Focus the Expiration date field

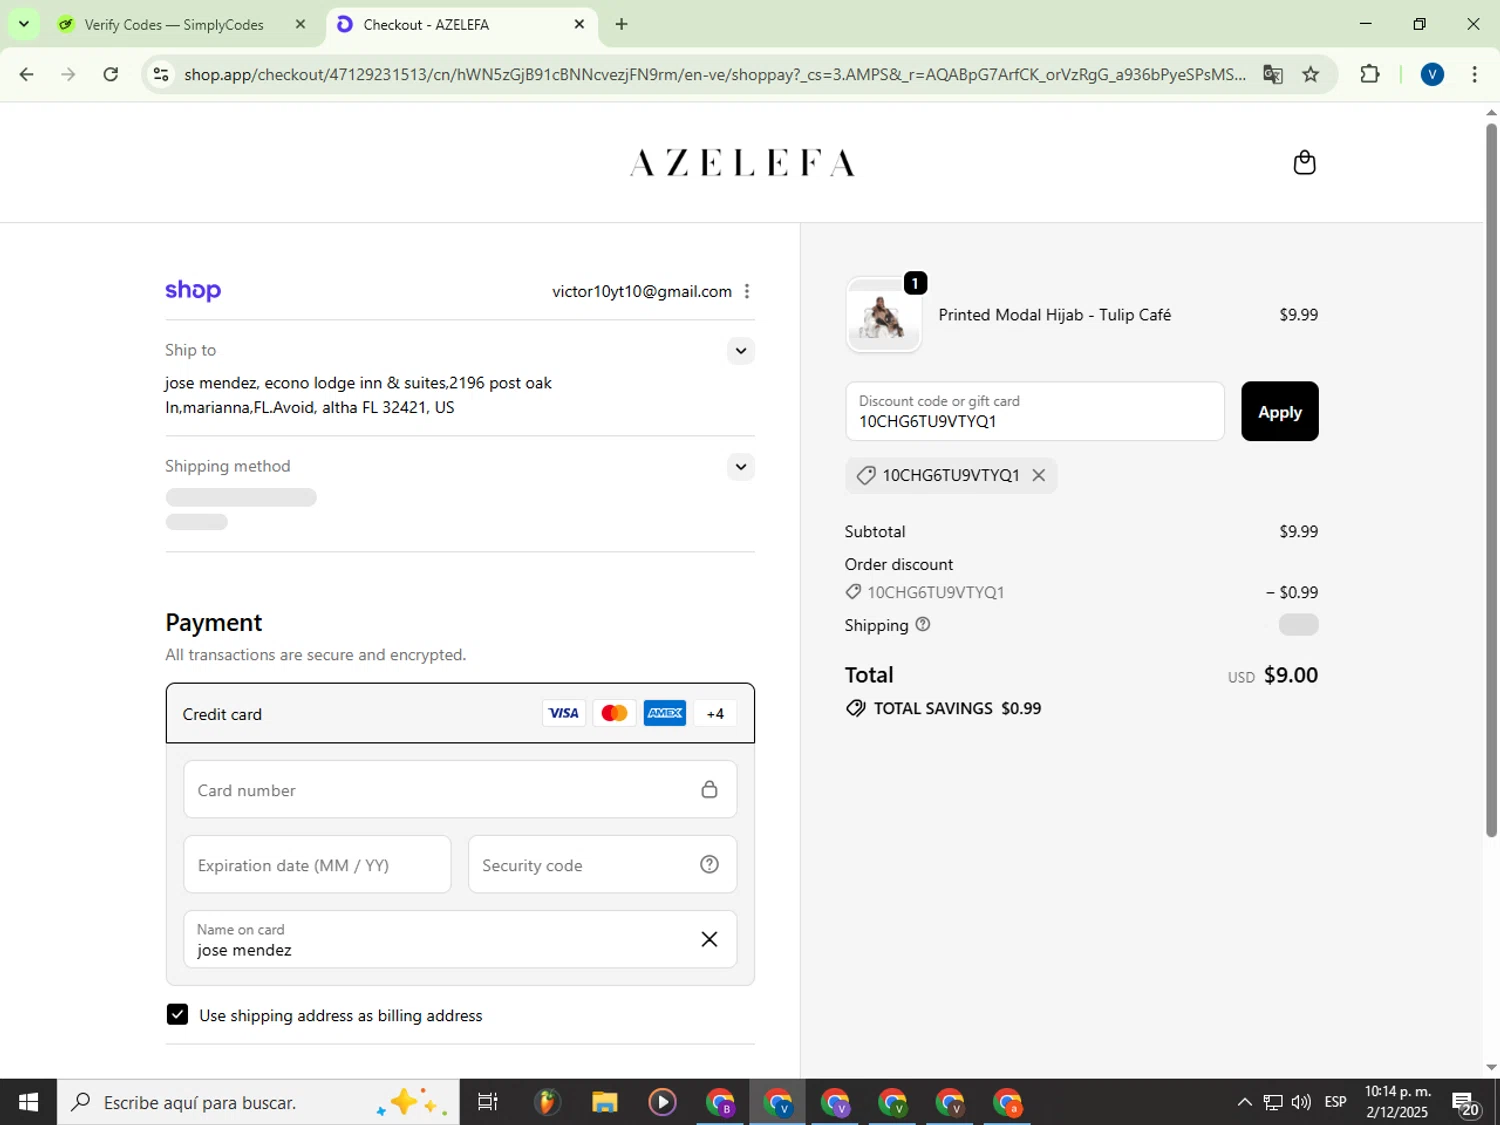[x=317, y=865]
